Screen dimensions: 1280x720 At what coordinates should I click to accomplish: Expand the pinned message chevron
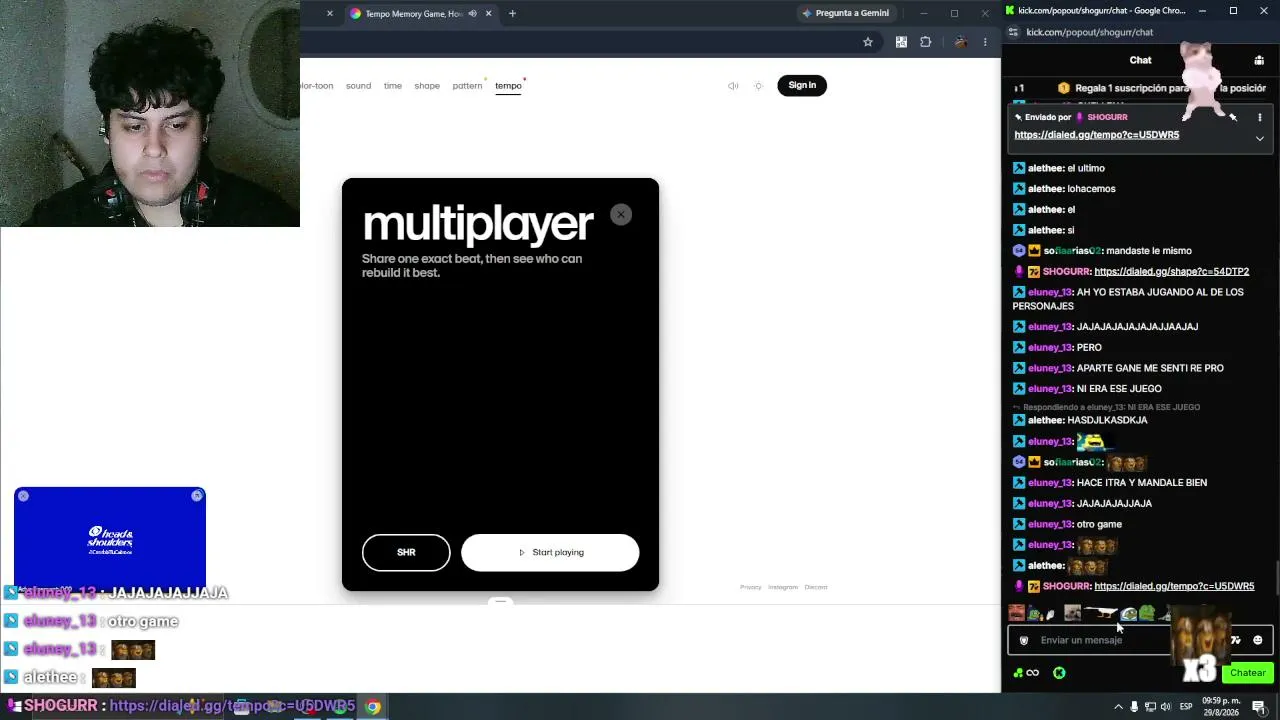(x=1260, y=138)
